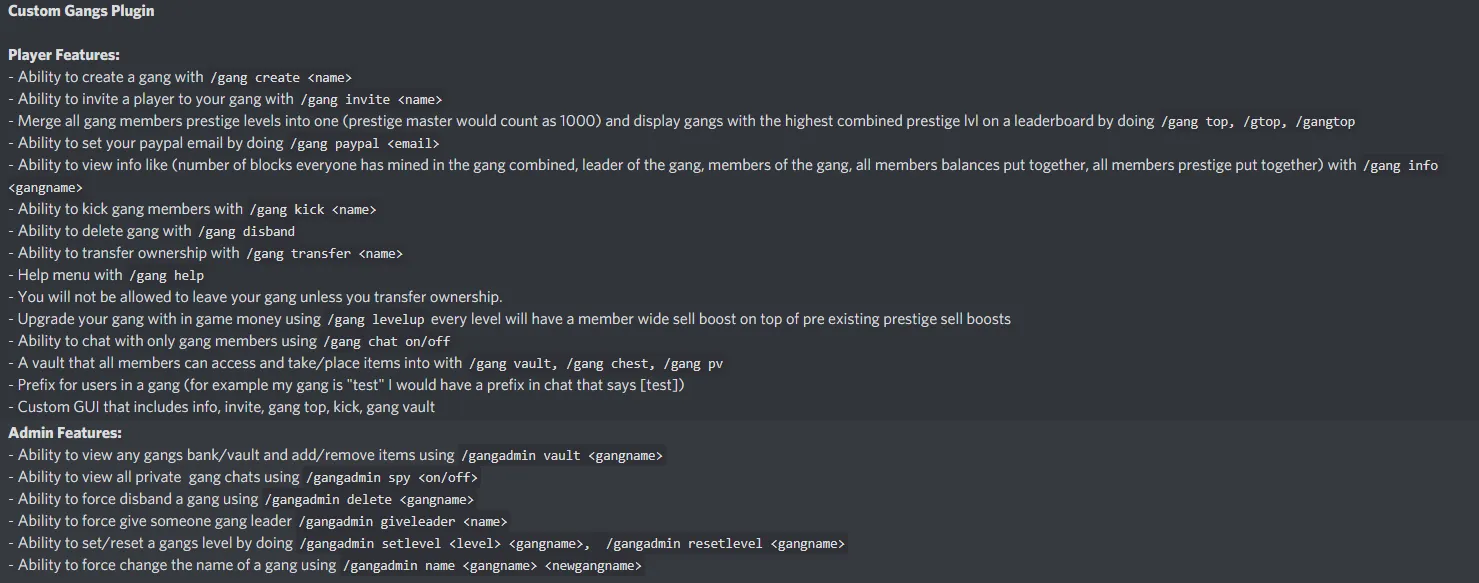Select the "/gang paypal <email>" code snippet
The height and width of the screenshot is (583, 1479).
(363, 144)
